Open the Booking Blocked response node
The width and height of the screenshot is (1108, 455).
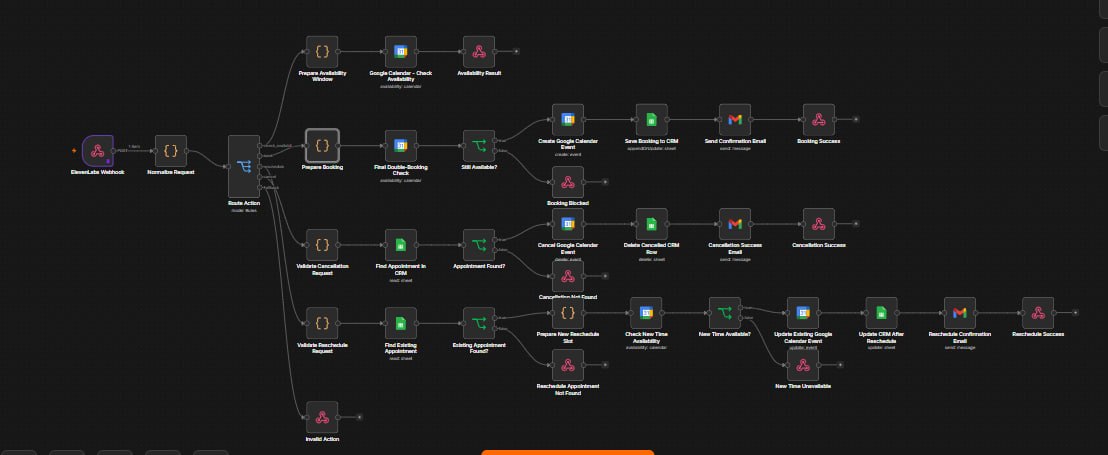coord(567,182)
